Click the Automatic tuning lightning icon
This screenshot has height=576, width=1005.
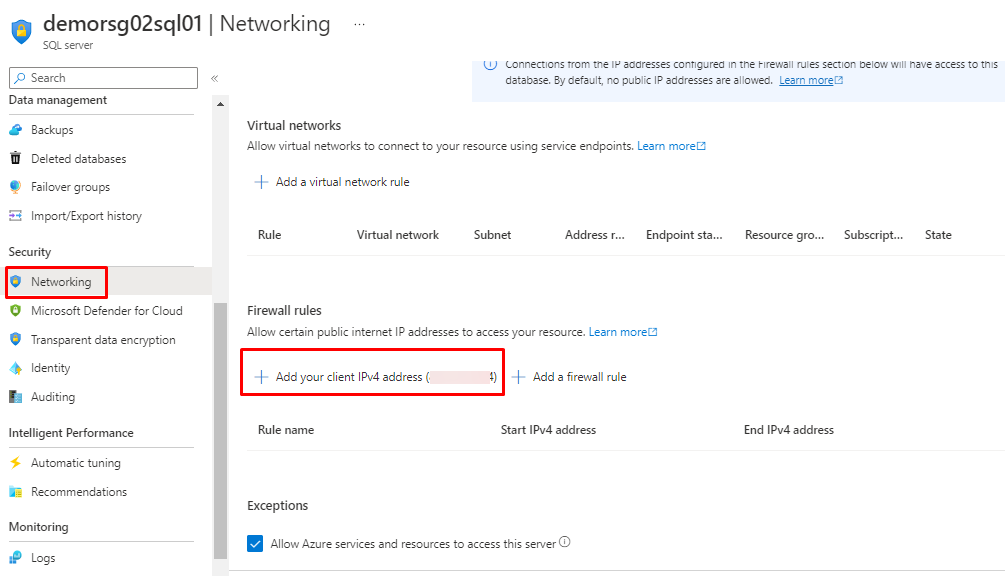15,463
